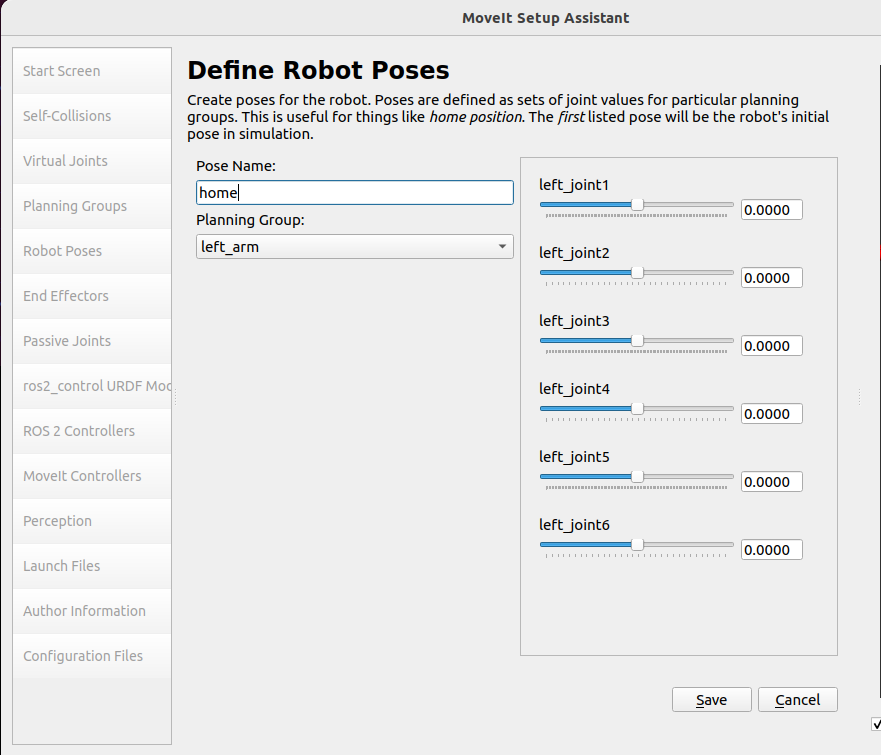The height and width of the screenshot is (755, 881).
Task: Open Author Information step
Action: coord(92,611)
